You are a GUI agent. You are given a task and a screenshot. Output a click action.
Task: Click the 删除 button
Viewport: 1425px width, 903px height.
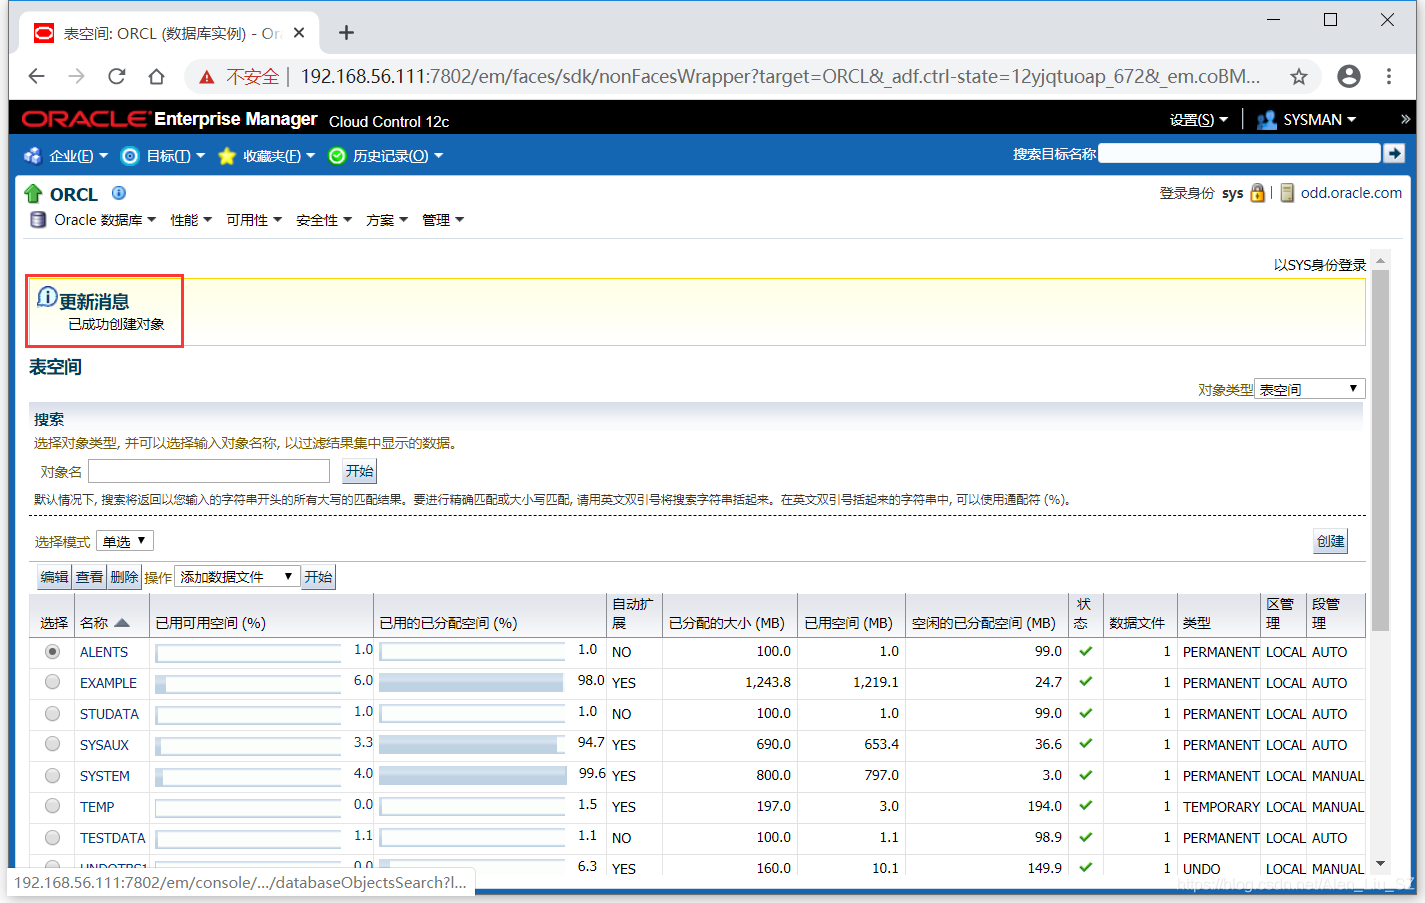point(124,577)
